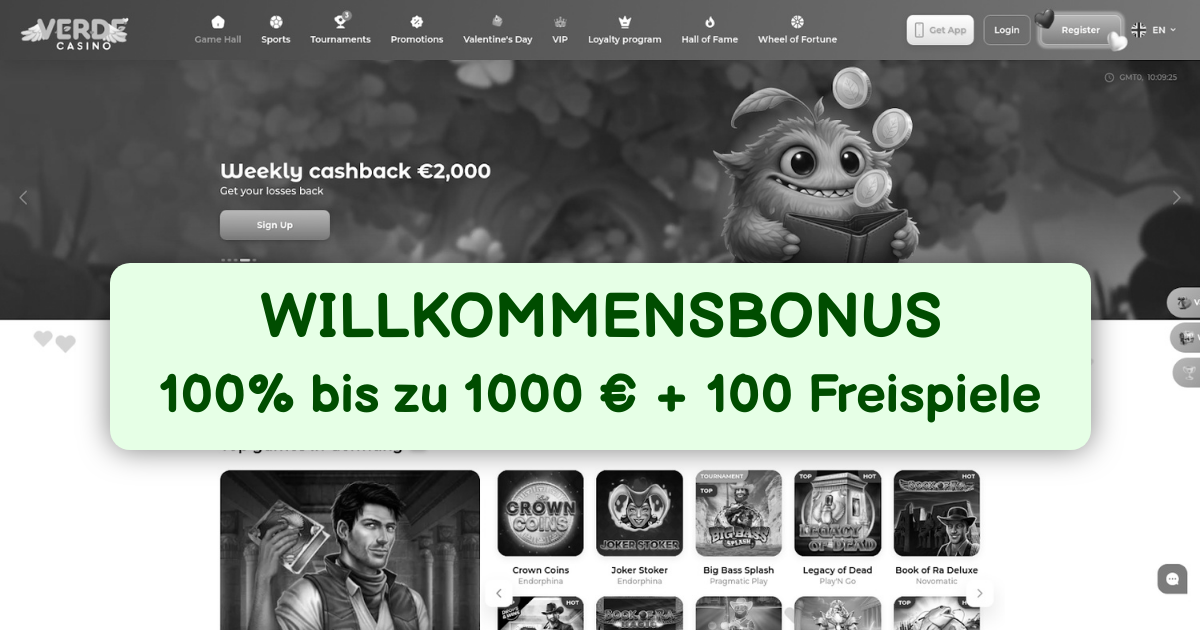Open the Crown Coins game thumbnail

click(541, 513)
